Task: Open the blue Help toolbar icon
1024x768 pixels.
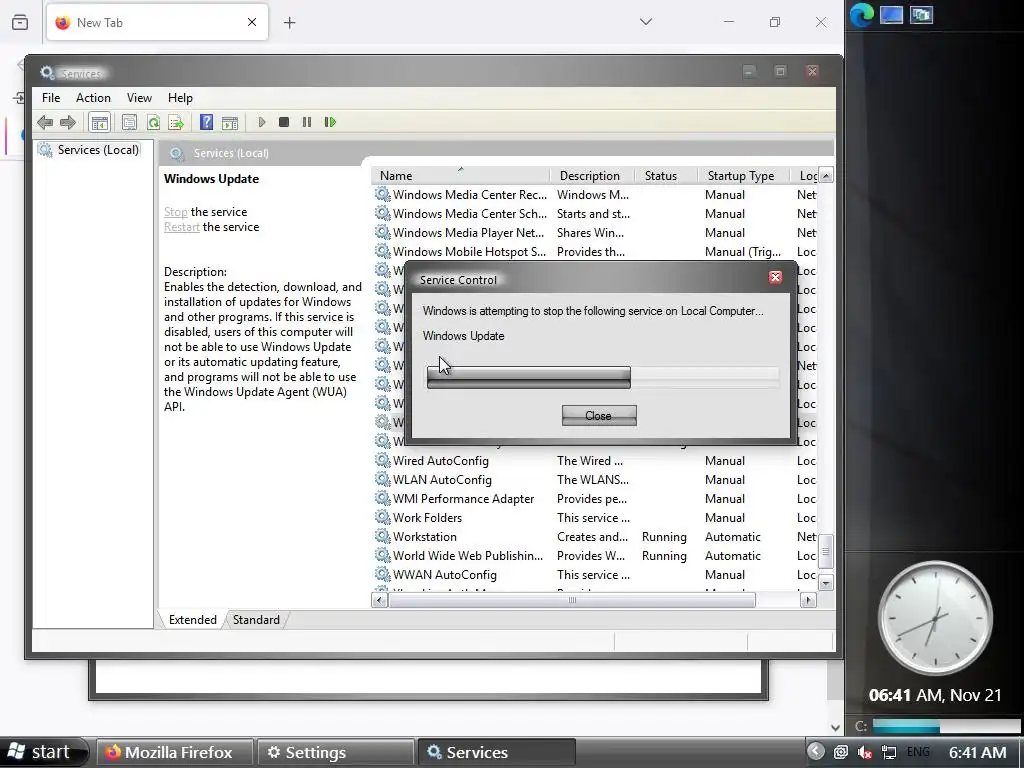Action: (206, 122)
